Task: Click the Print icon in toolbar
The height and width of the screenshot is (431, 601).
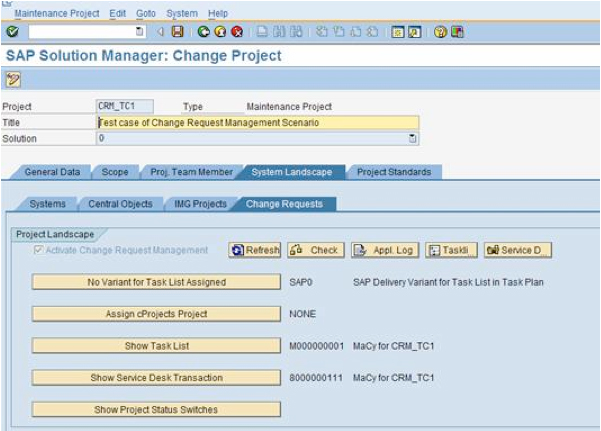Action: tap(262, 31)
